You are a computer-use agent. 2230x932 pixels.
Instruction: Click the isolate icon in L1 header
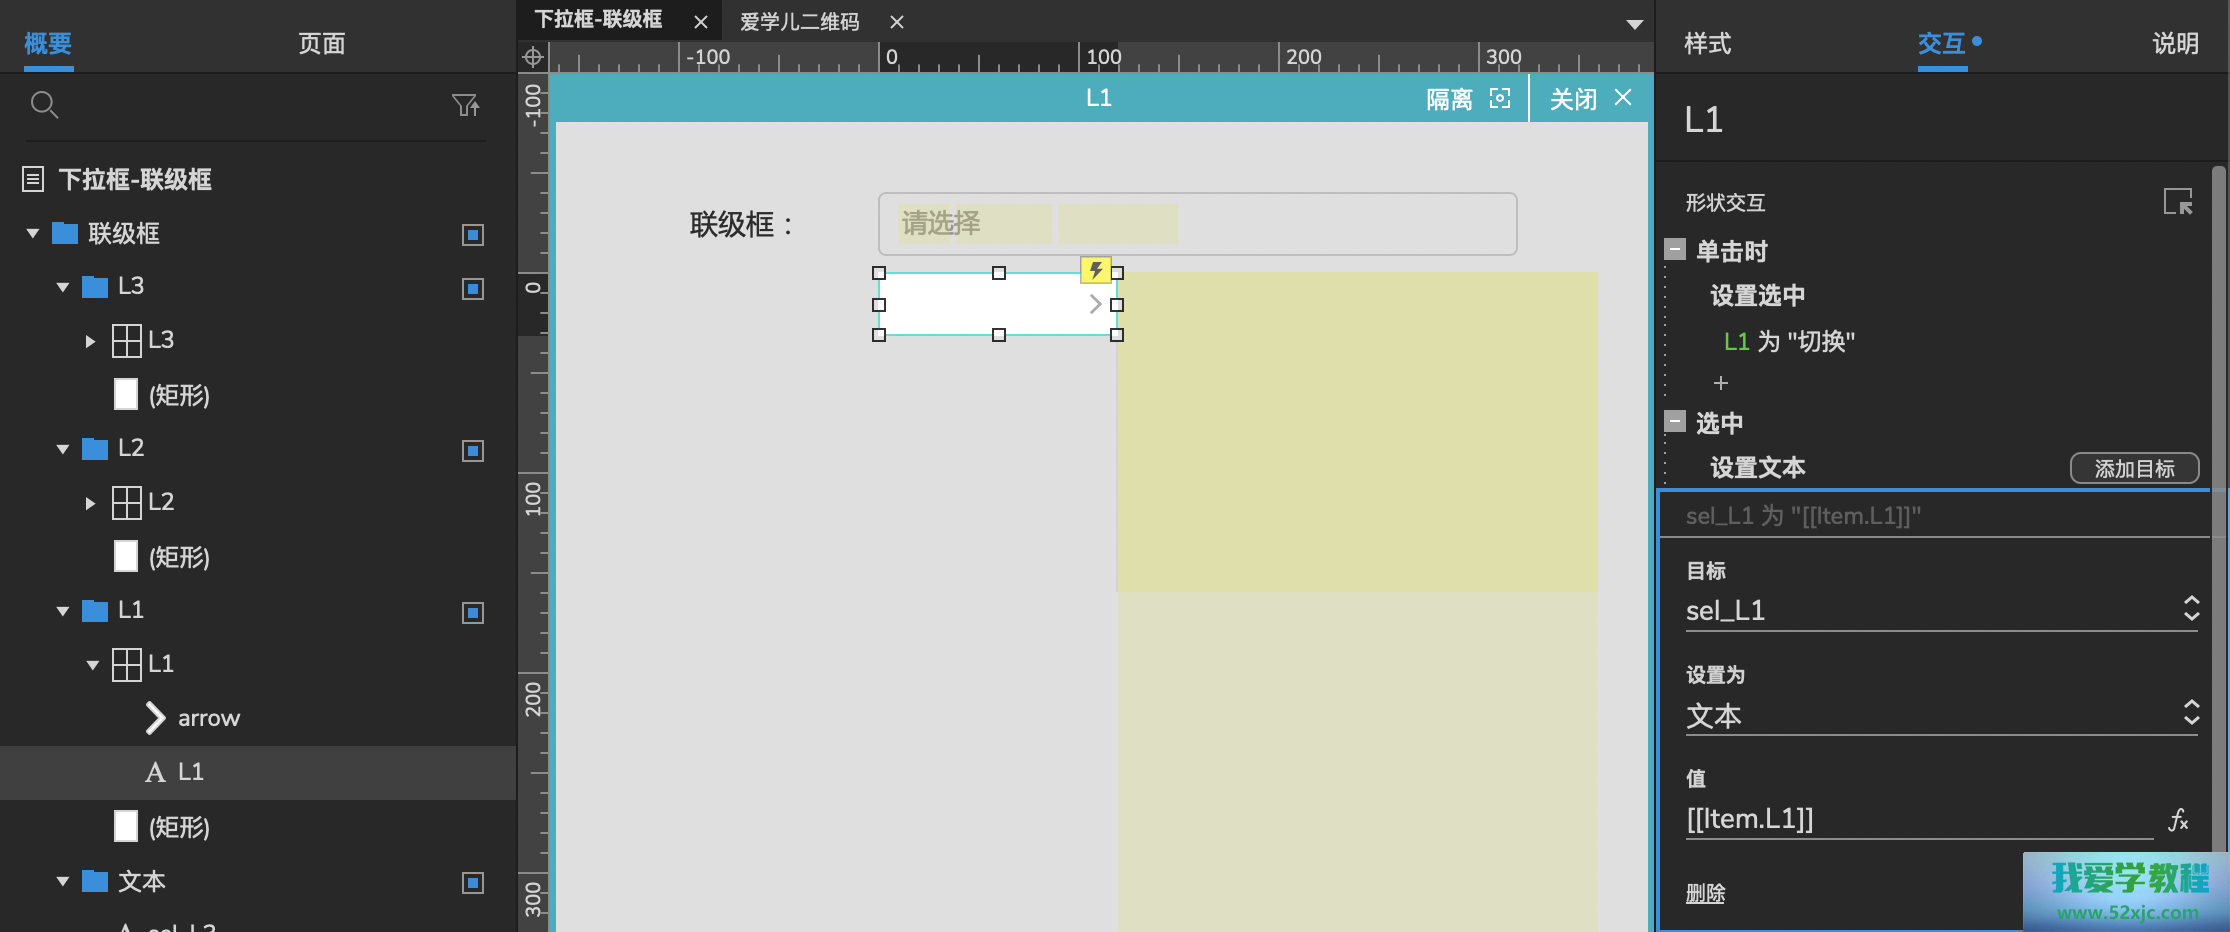click(1500, 98)
